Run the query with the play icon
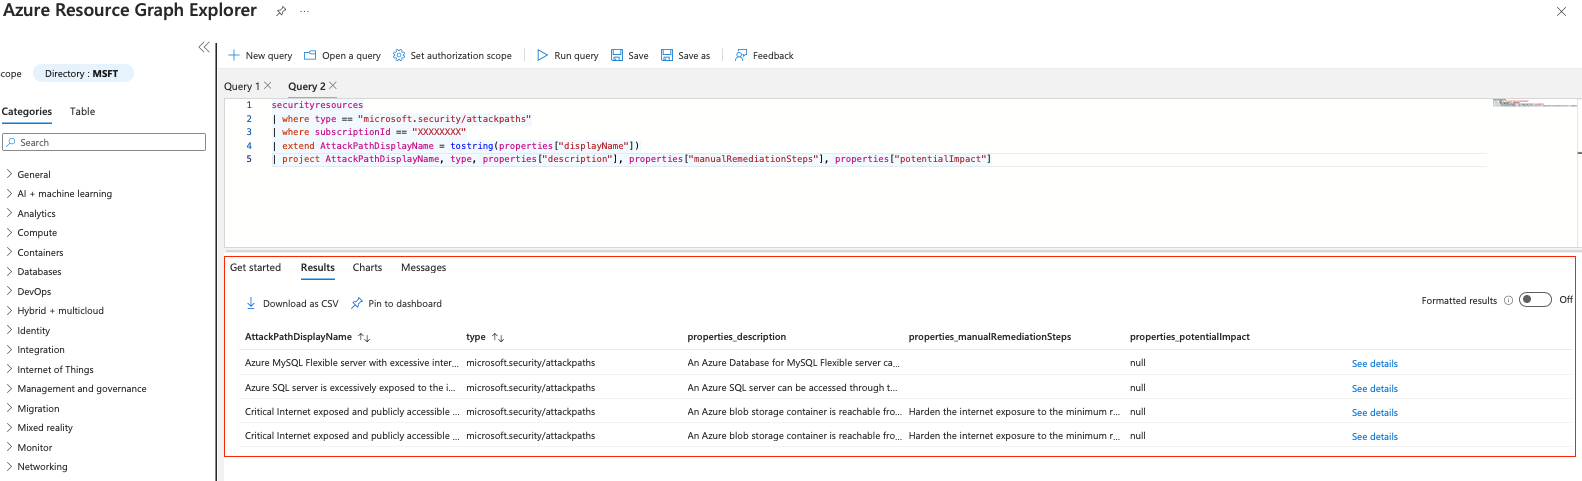This screenshot has height=481, width=1582. pos(542,55)
